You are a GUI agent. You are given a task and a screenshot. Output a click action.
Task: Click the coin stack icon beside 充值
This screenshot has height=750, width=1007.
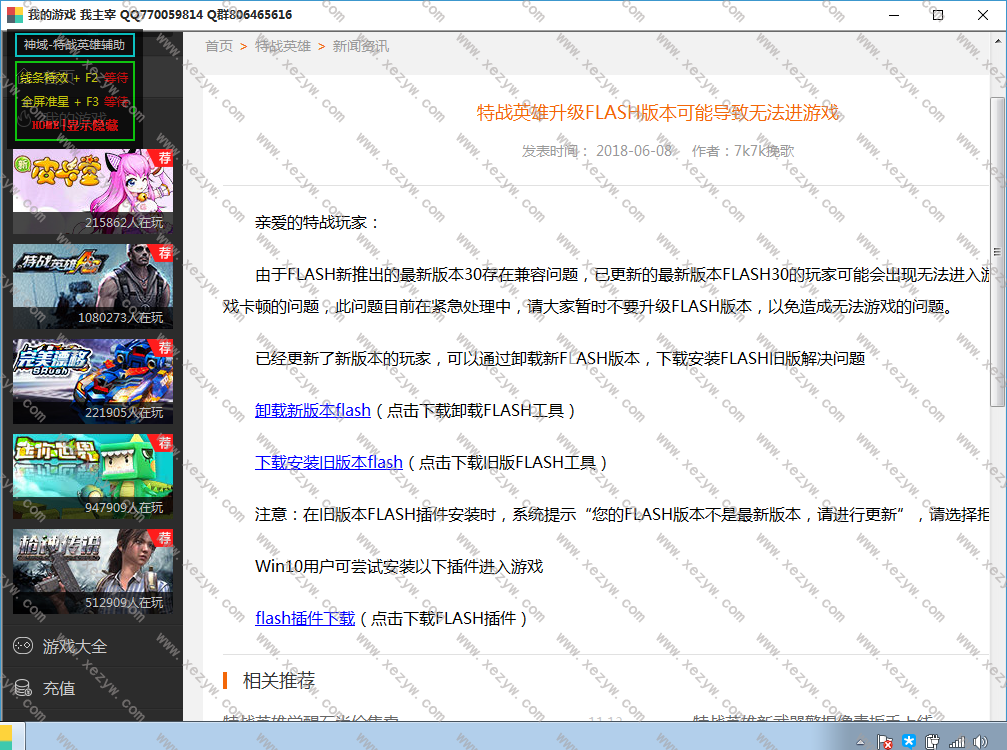pos(22,689)
